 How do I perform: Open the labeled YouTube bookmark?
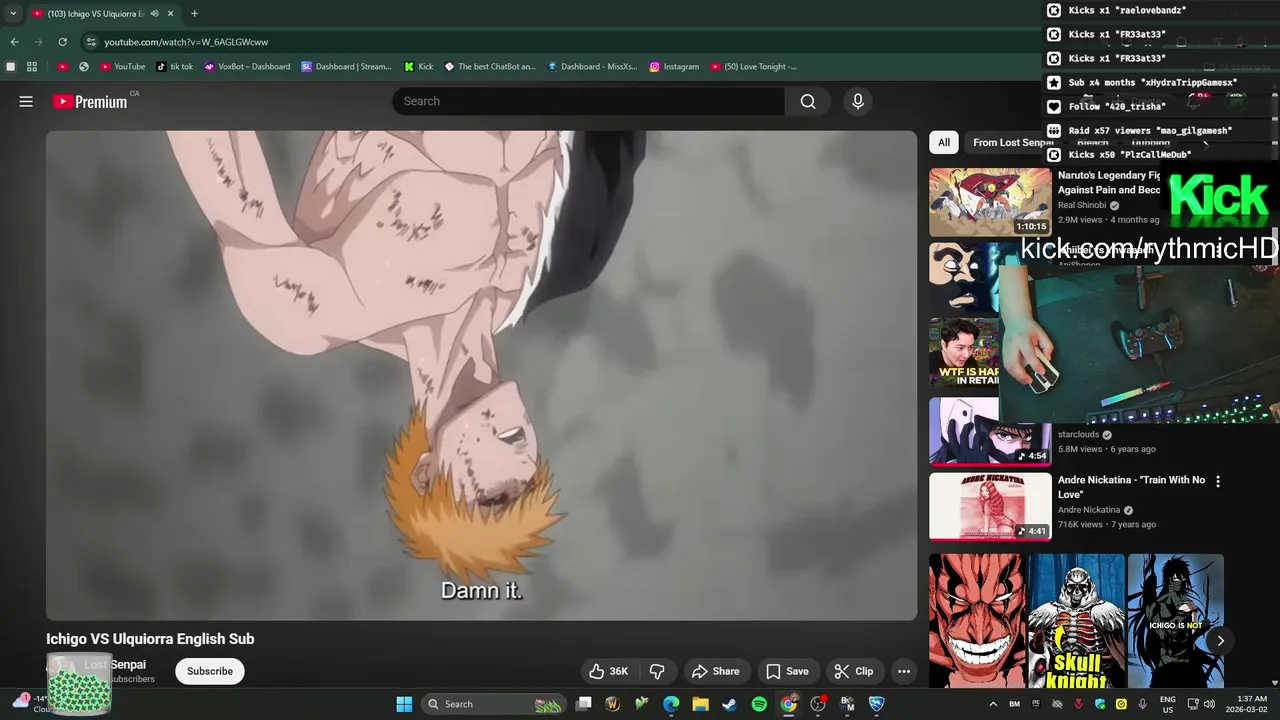[123, 67]
